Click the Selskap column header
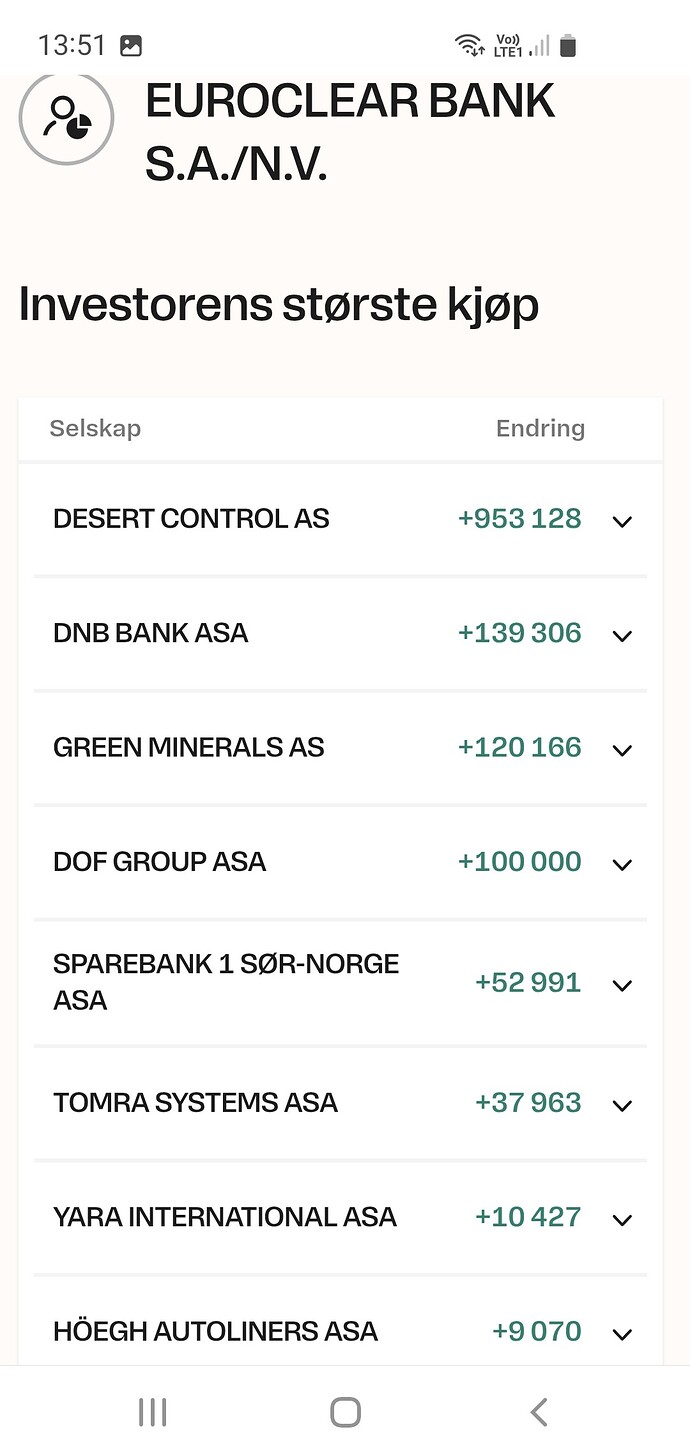This screenshot has height=1456, width=690. click(x=95, y=429)
